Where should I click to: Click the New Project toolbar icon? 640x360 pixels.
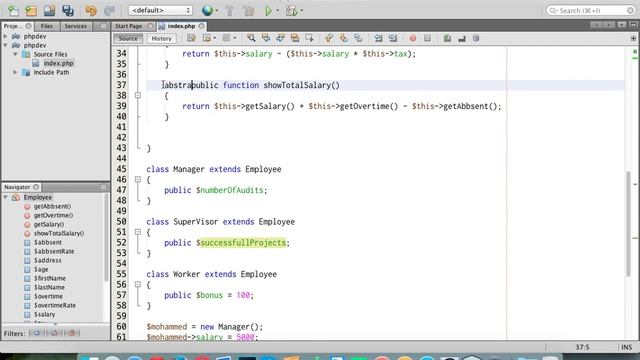[31, 11]
